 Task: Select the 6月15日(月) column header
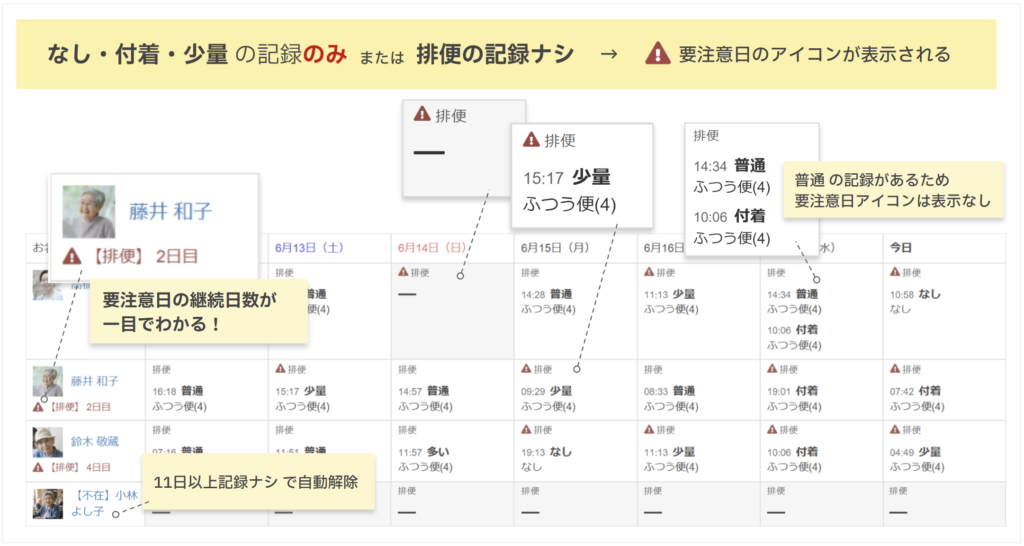[555, 248]
